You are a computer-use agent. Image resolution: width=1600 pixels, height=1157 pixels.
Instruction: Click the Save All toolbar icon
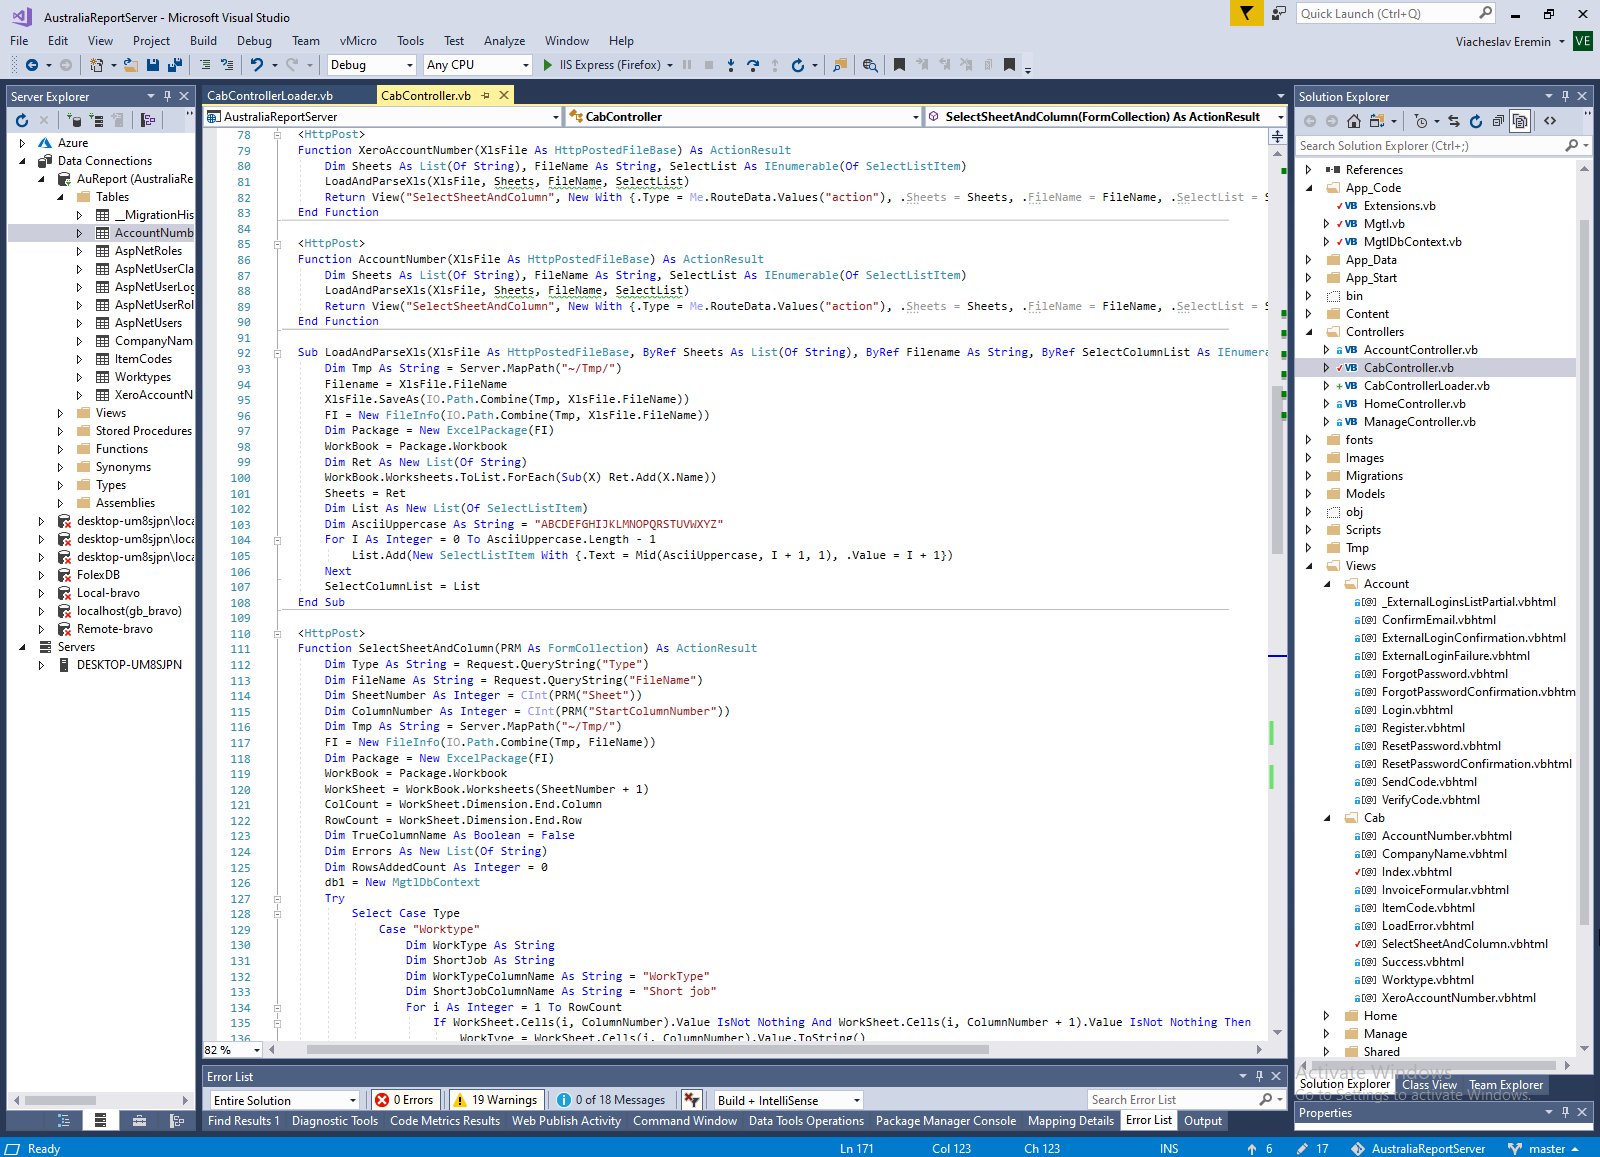tap(174, 65)
